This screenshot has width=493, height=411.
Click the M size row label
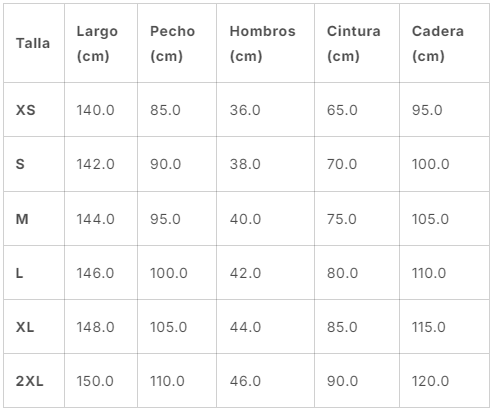(x=22, y=219)
